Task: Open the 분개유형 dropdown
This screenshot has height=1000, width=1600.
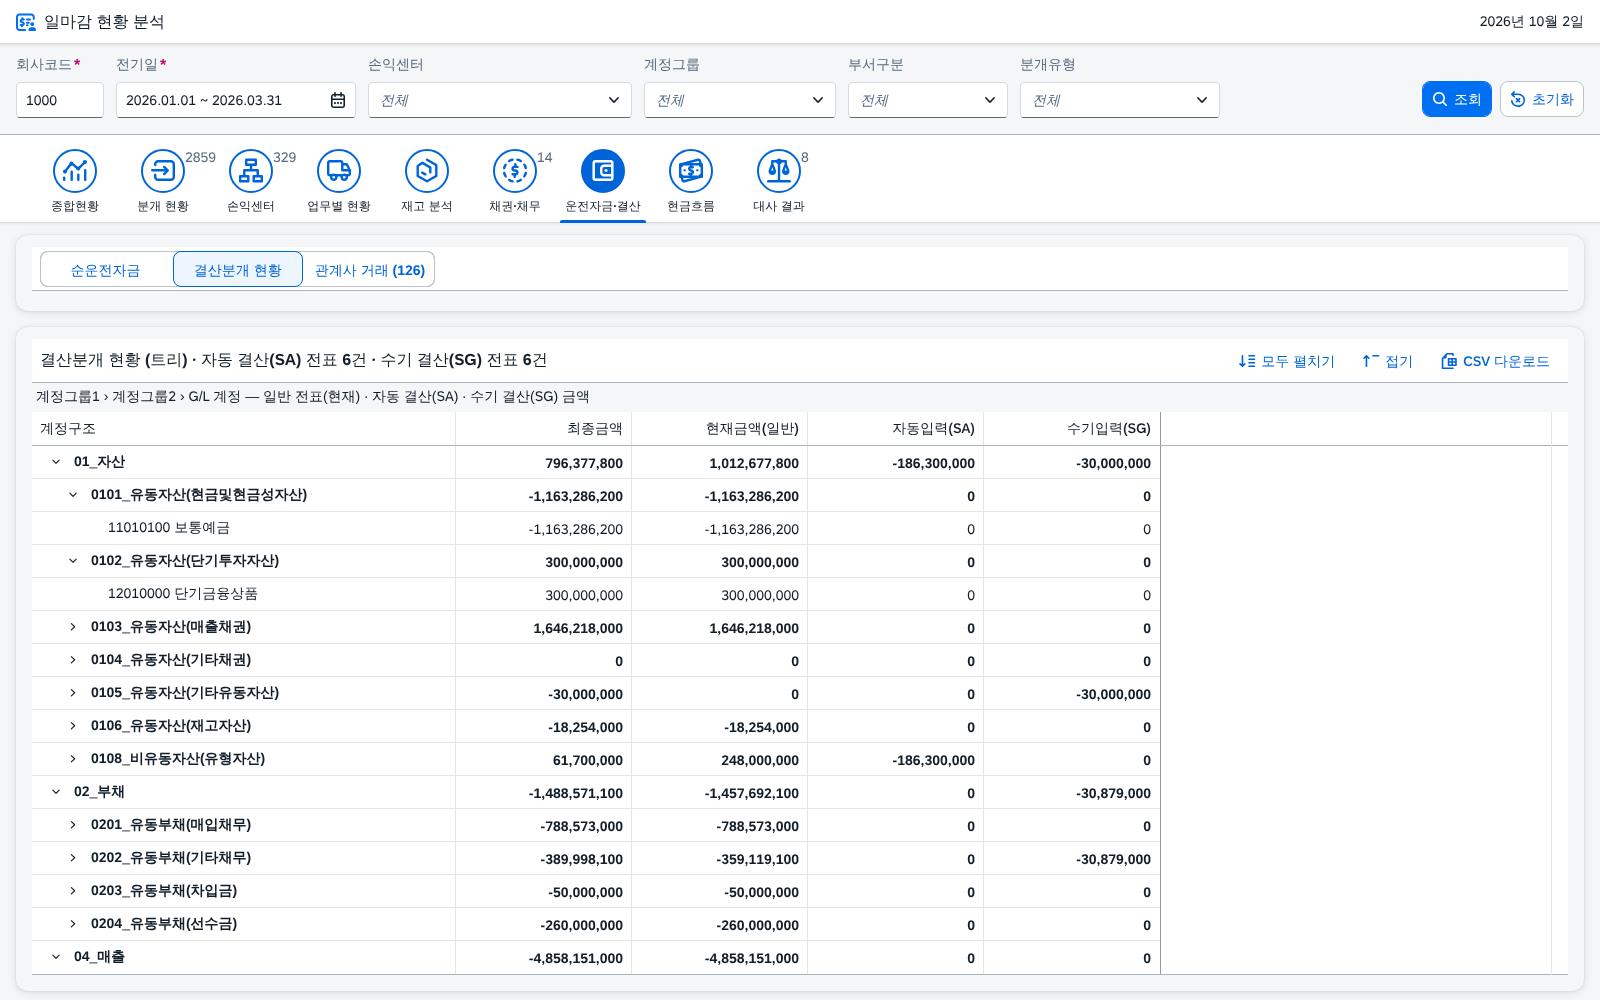Action: [1120, 100]
